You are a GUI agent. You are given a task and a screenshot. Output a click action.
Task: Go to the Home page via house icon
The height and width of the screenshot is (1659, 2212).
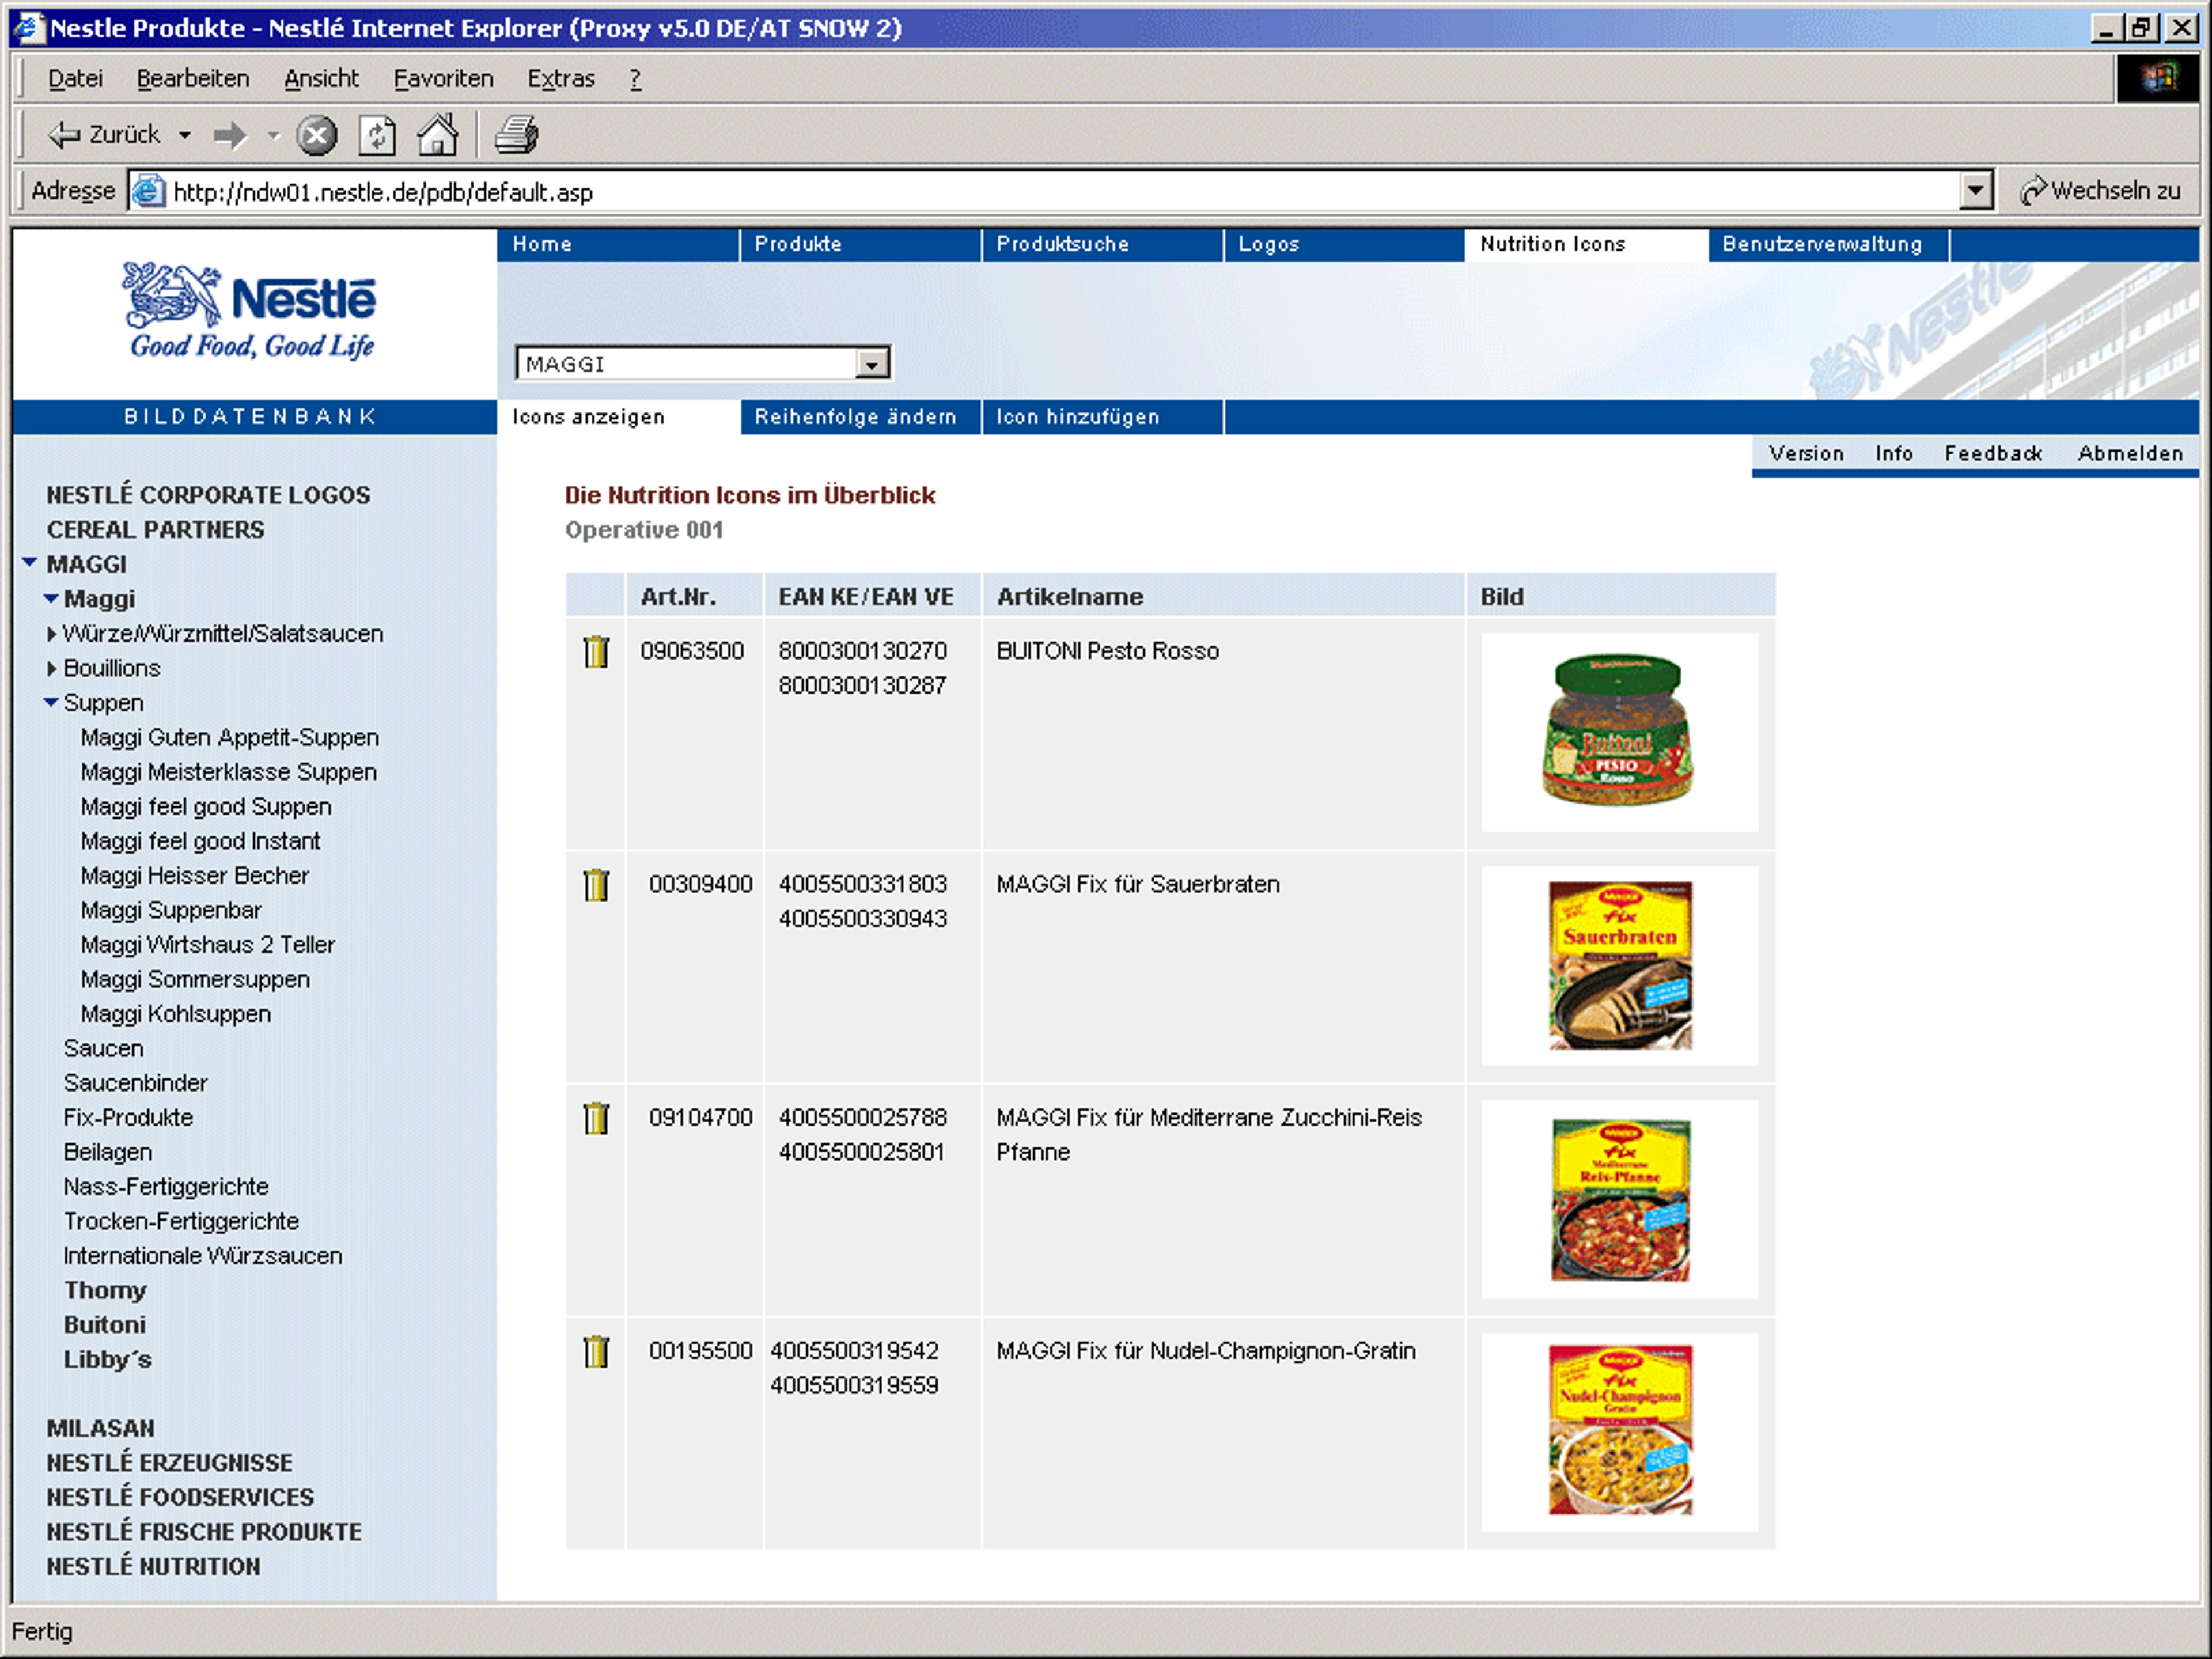point(437,135)
